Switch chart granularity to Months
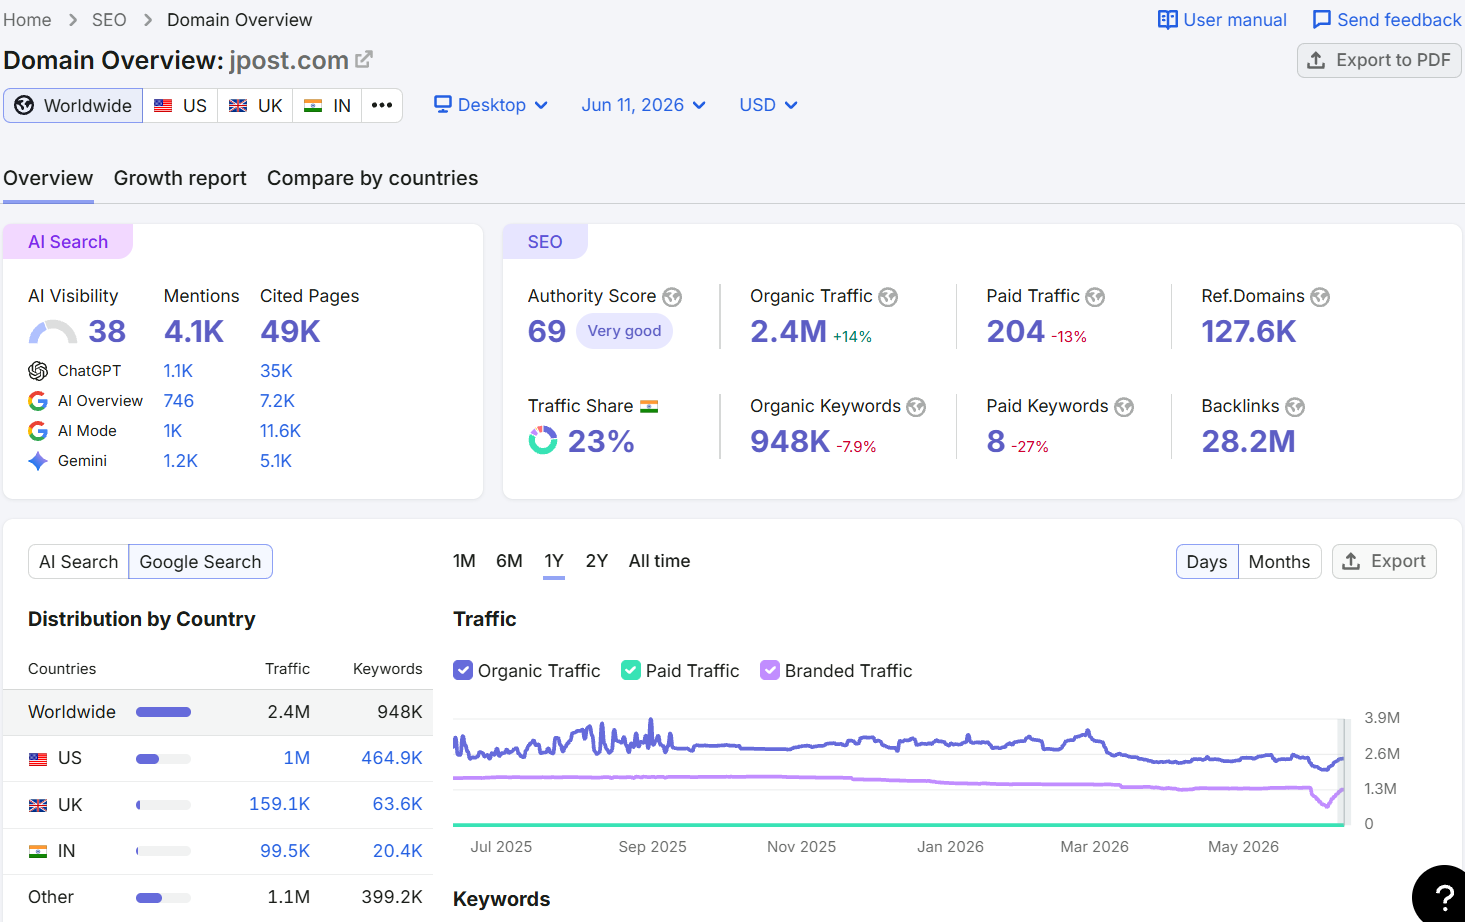 pos(1279,562)
